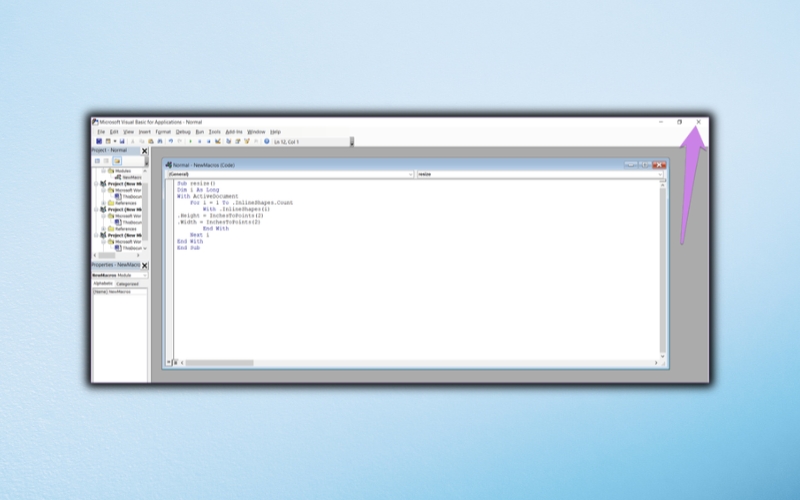Click the Project Explorer toolbar icon
Screen dimensions: 800x500
(x=229, y=141)
